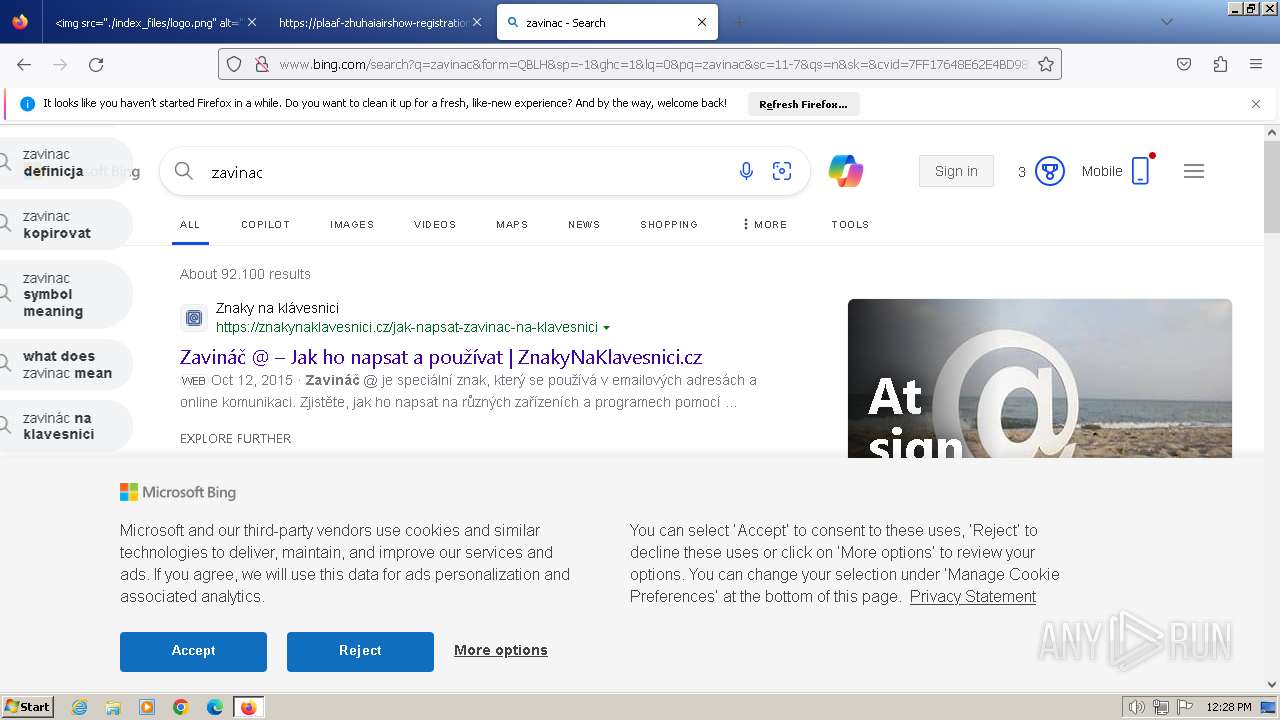The height and width of the screenshot is (720, 1280).
Task: Reload the page with the refresh icon
Action: click(x=96, y=64)
